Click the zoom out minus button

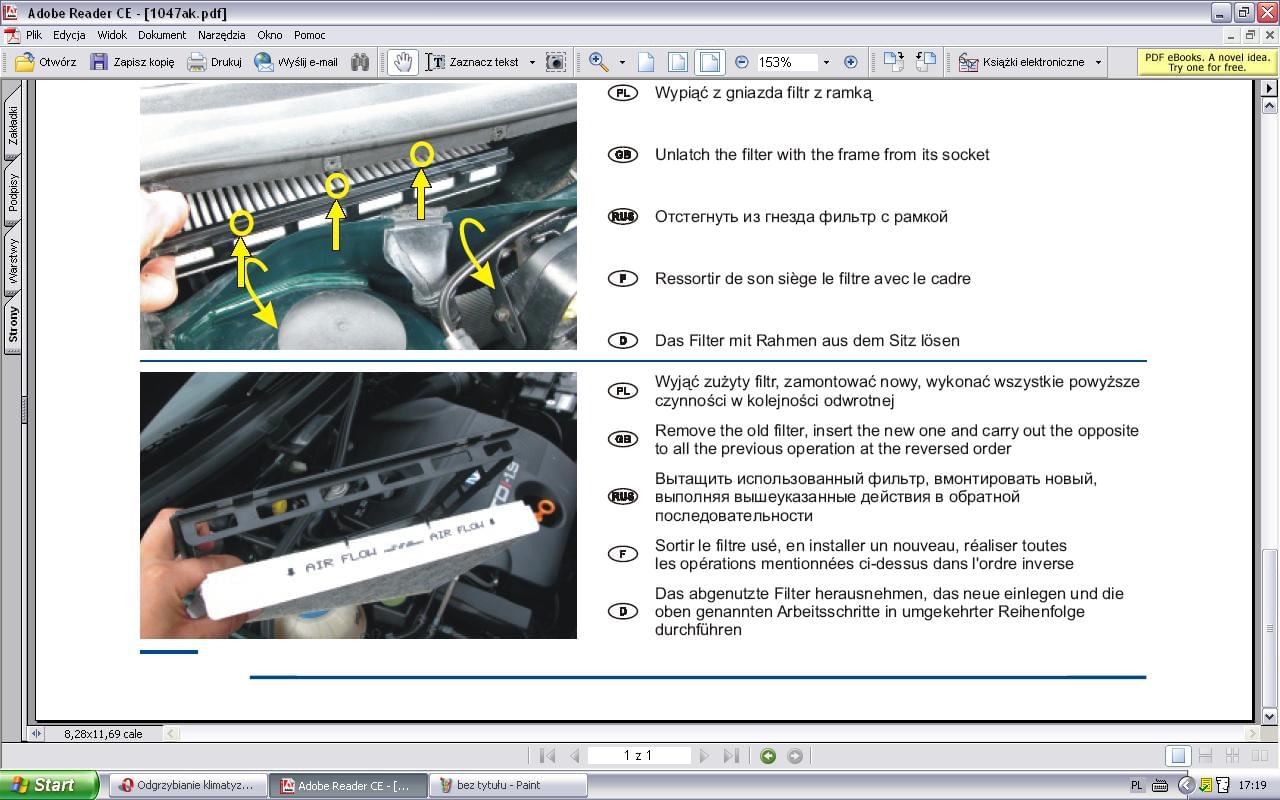pyautogui.click(x=742, y=62)
